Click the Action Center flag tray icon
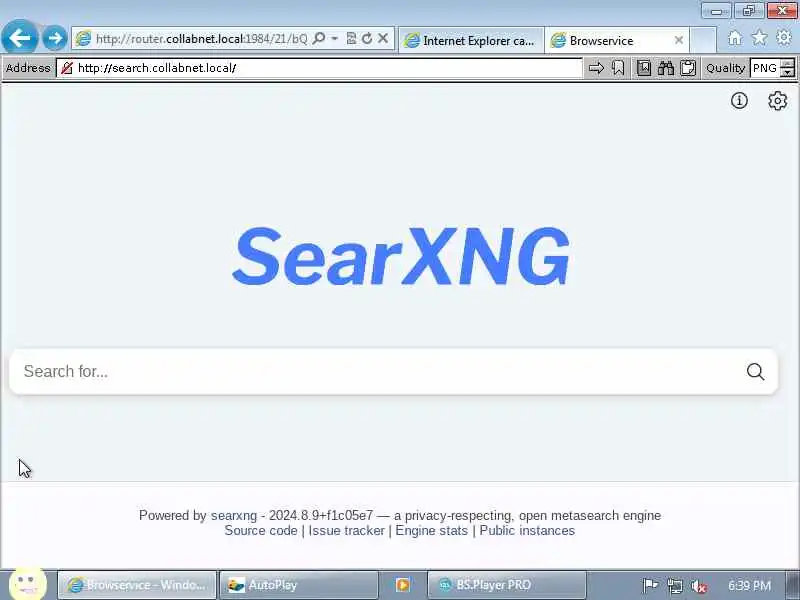The height and width of the screenshot is (600, 800). coord(649,585)
